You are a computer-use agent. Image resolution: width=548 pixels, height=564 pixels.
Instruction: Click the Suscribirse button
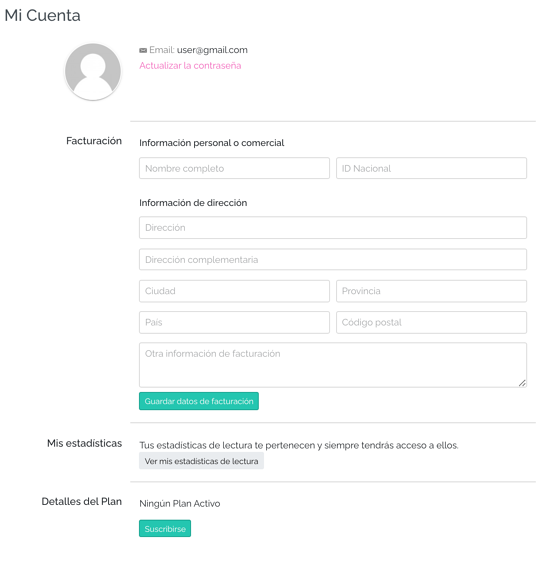pyautogui.click(x=165, y=528)
